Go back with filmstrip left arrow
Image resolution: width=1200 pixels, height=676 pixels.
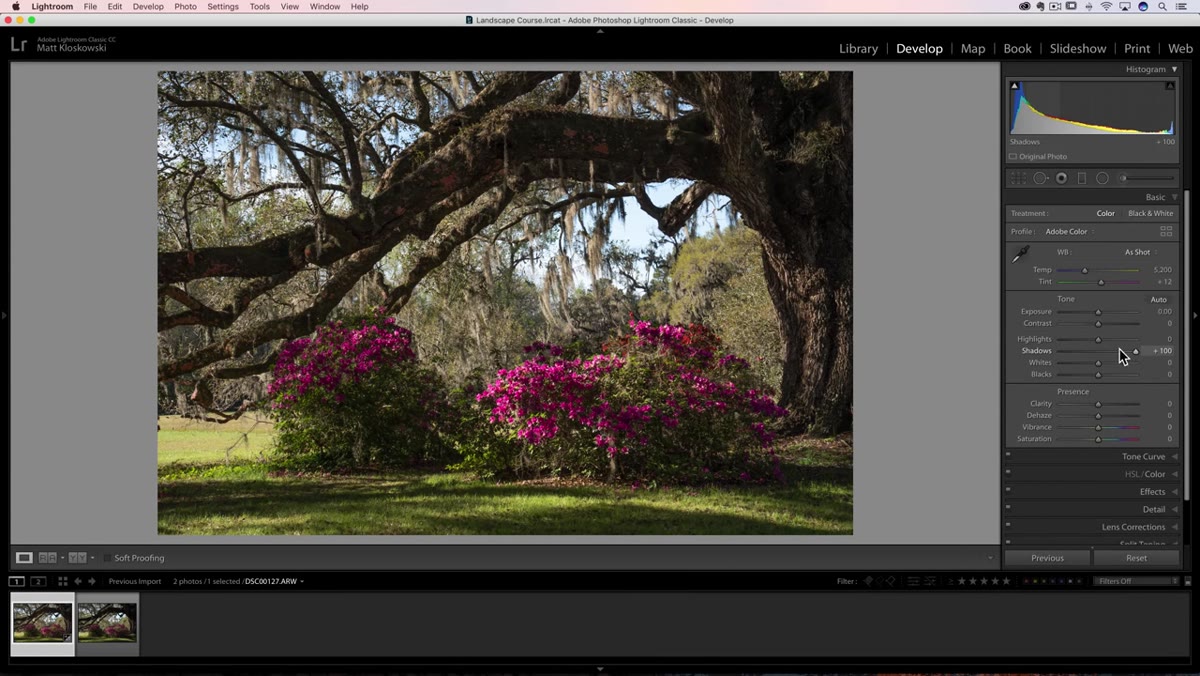coord(78,581)
